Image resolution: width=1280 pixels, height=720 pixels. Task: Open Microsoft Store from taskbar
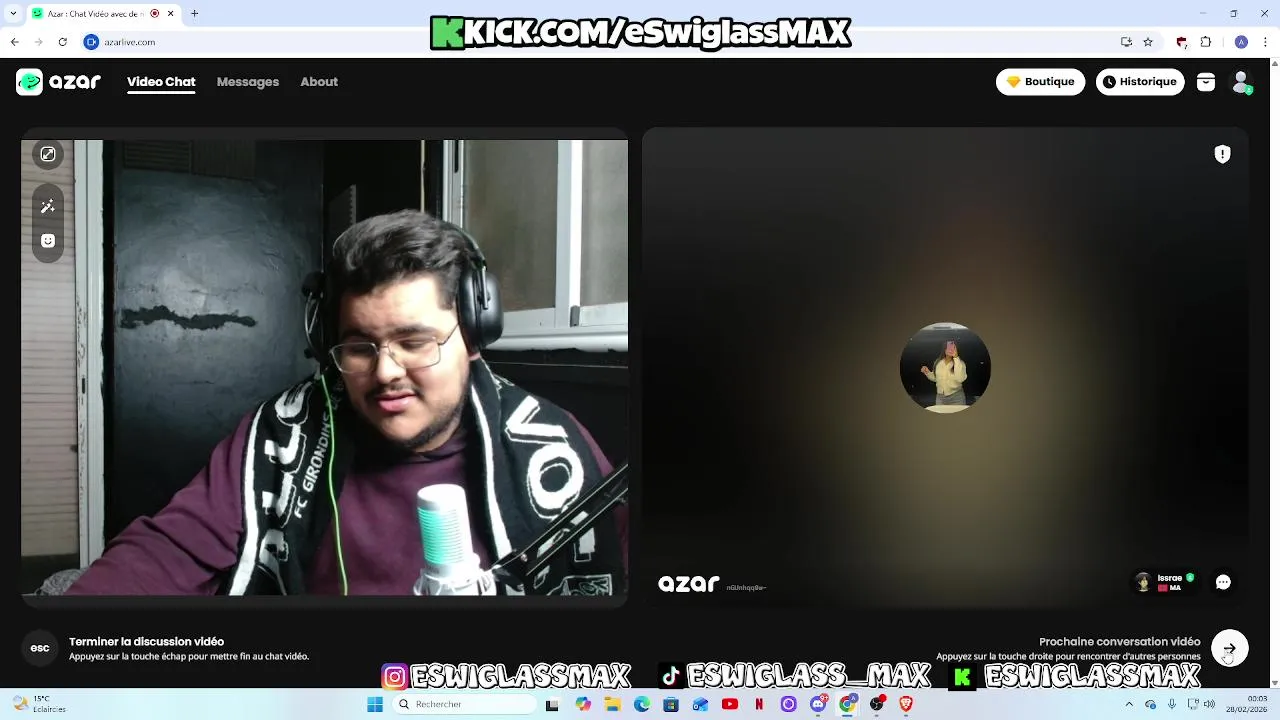[670, 704]
